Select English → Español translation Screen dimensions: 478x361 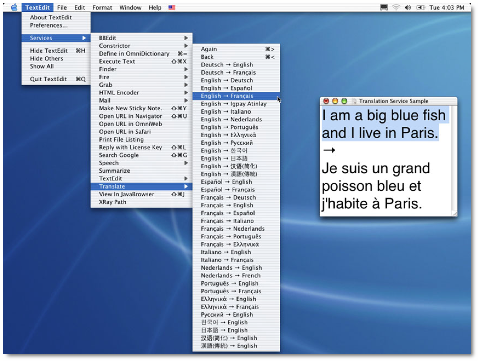click(236, 88)
